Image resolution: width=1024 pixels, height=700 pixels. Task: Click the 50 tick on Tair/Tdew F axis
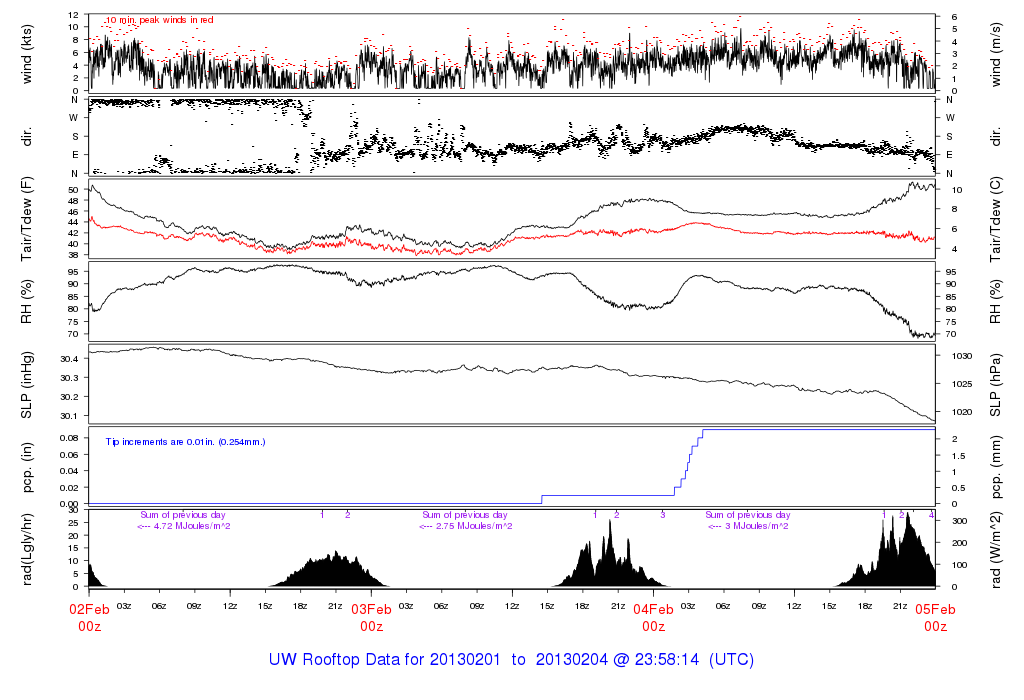coord(74,190)
